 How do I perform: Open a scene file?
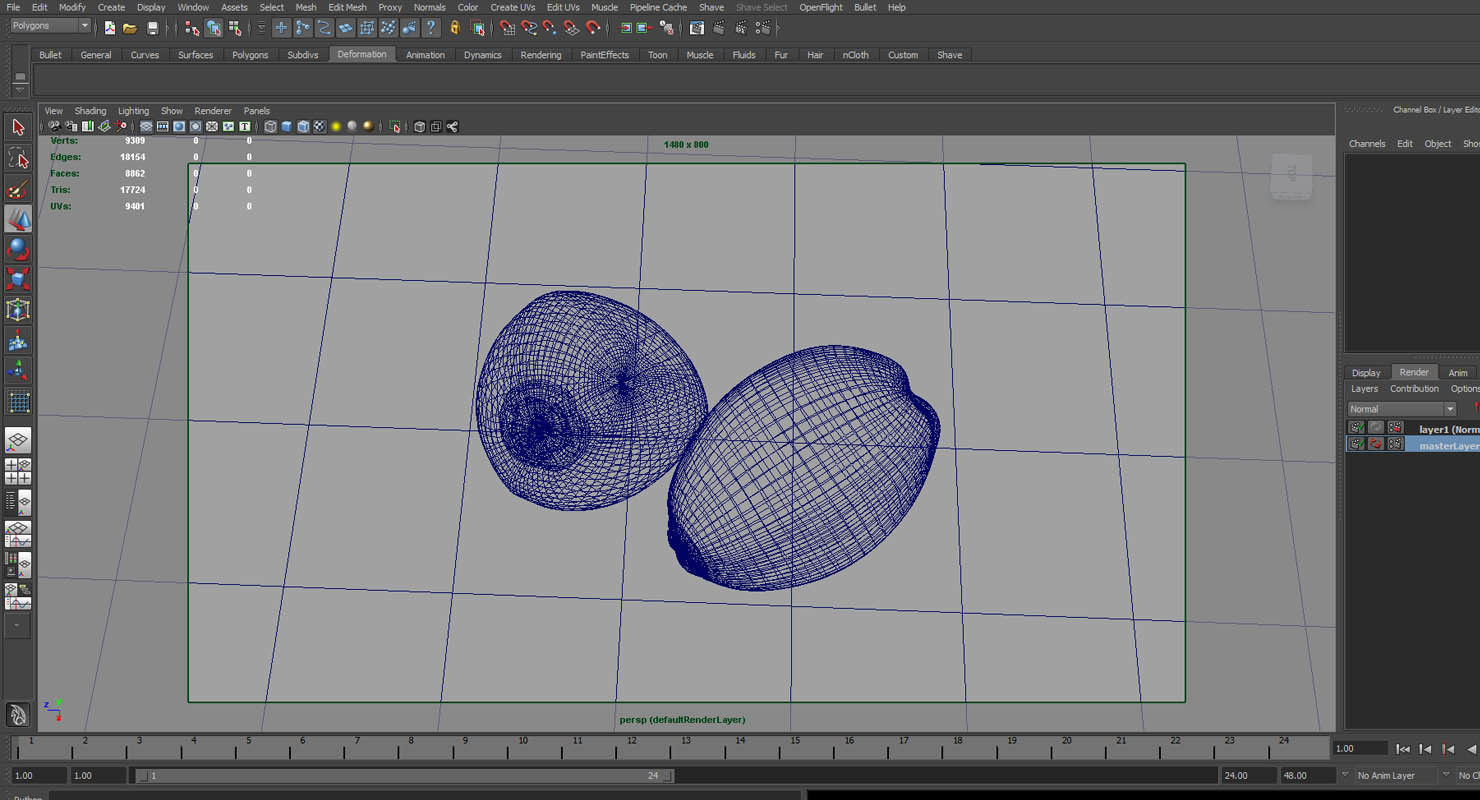click(130, 28)
